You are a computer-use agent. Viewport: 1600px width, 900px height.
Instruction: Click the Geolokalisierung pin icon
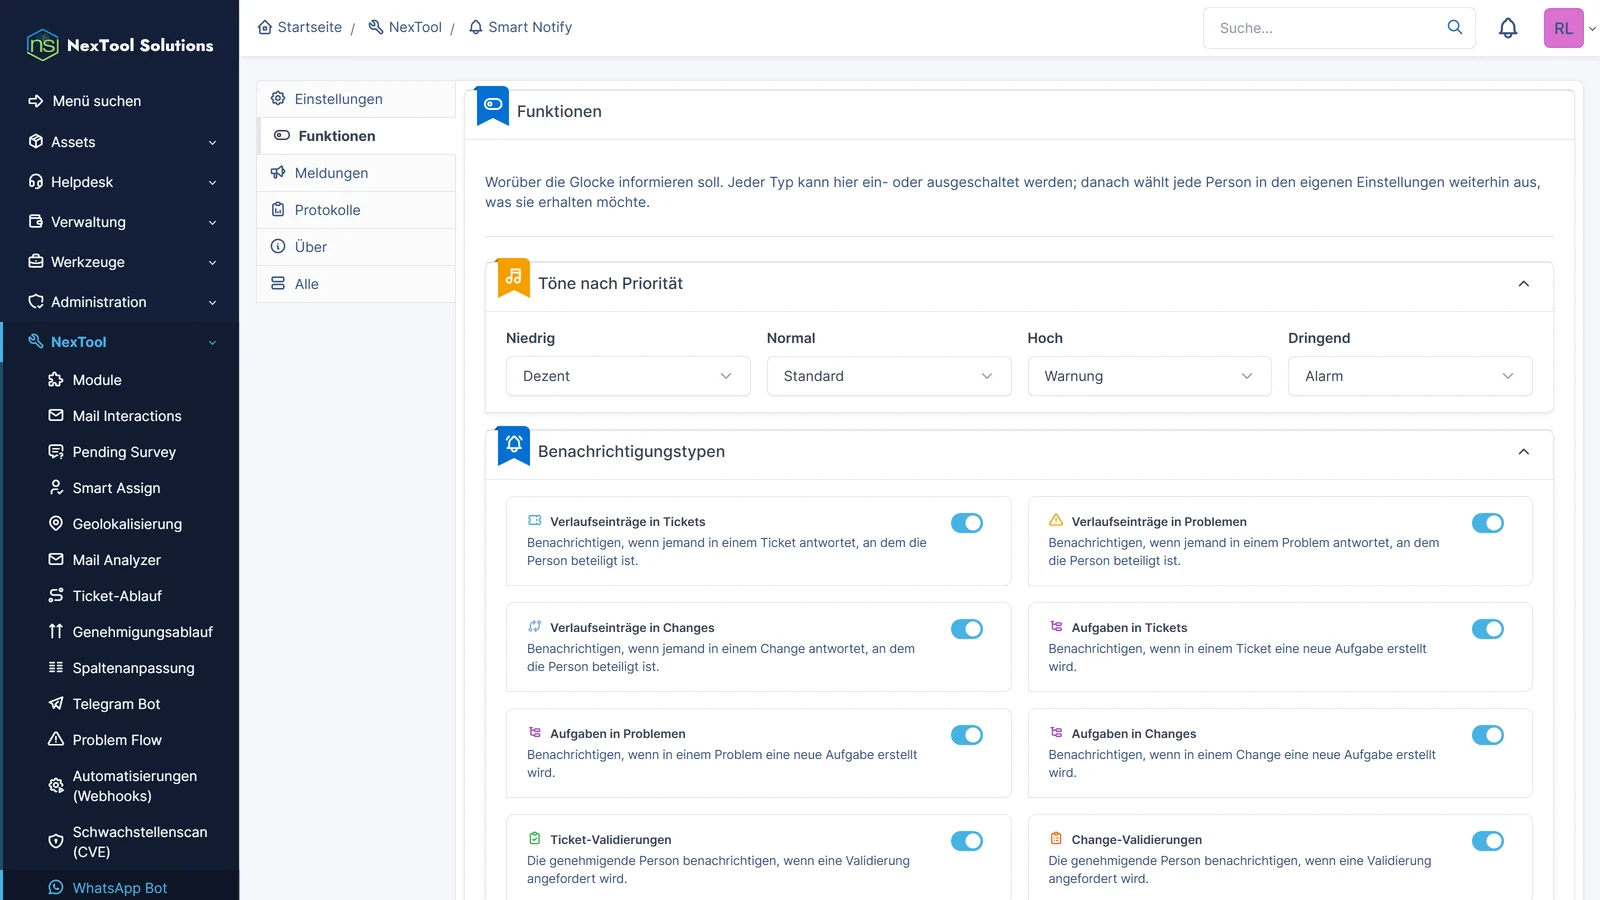click(x=56, y=523)
